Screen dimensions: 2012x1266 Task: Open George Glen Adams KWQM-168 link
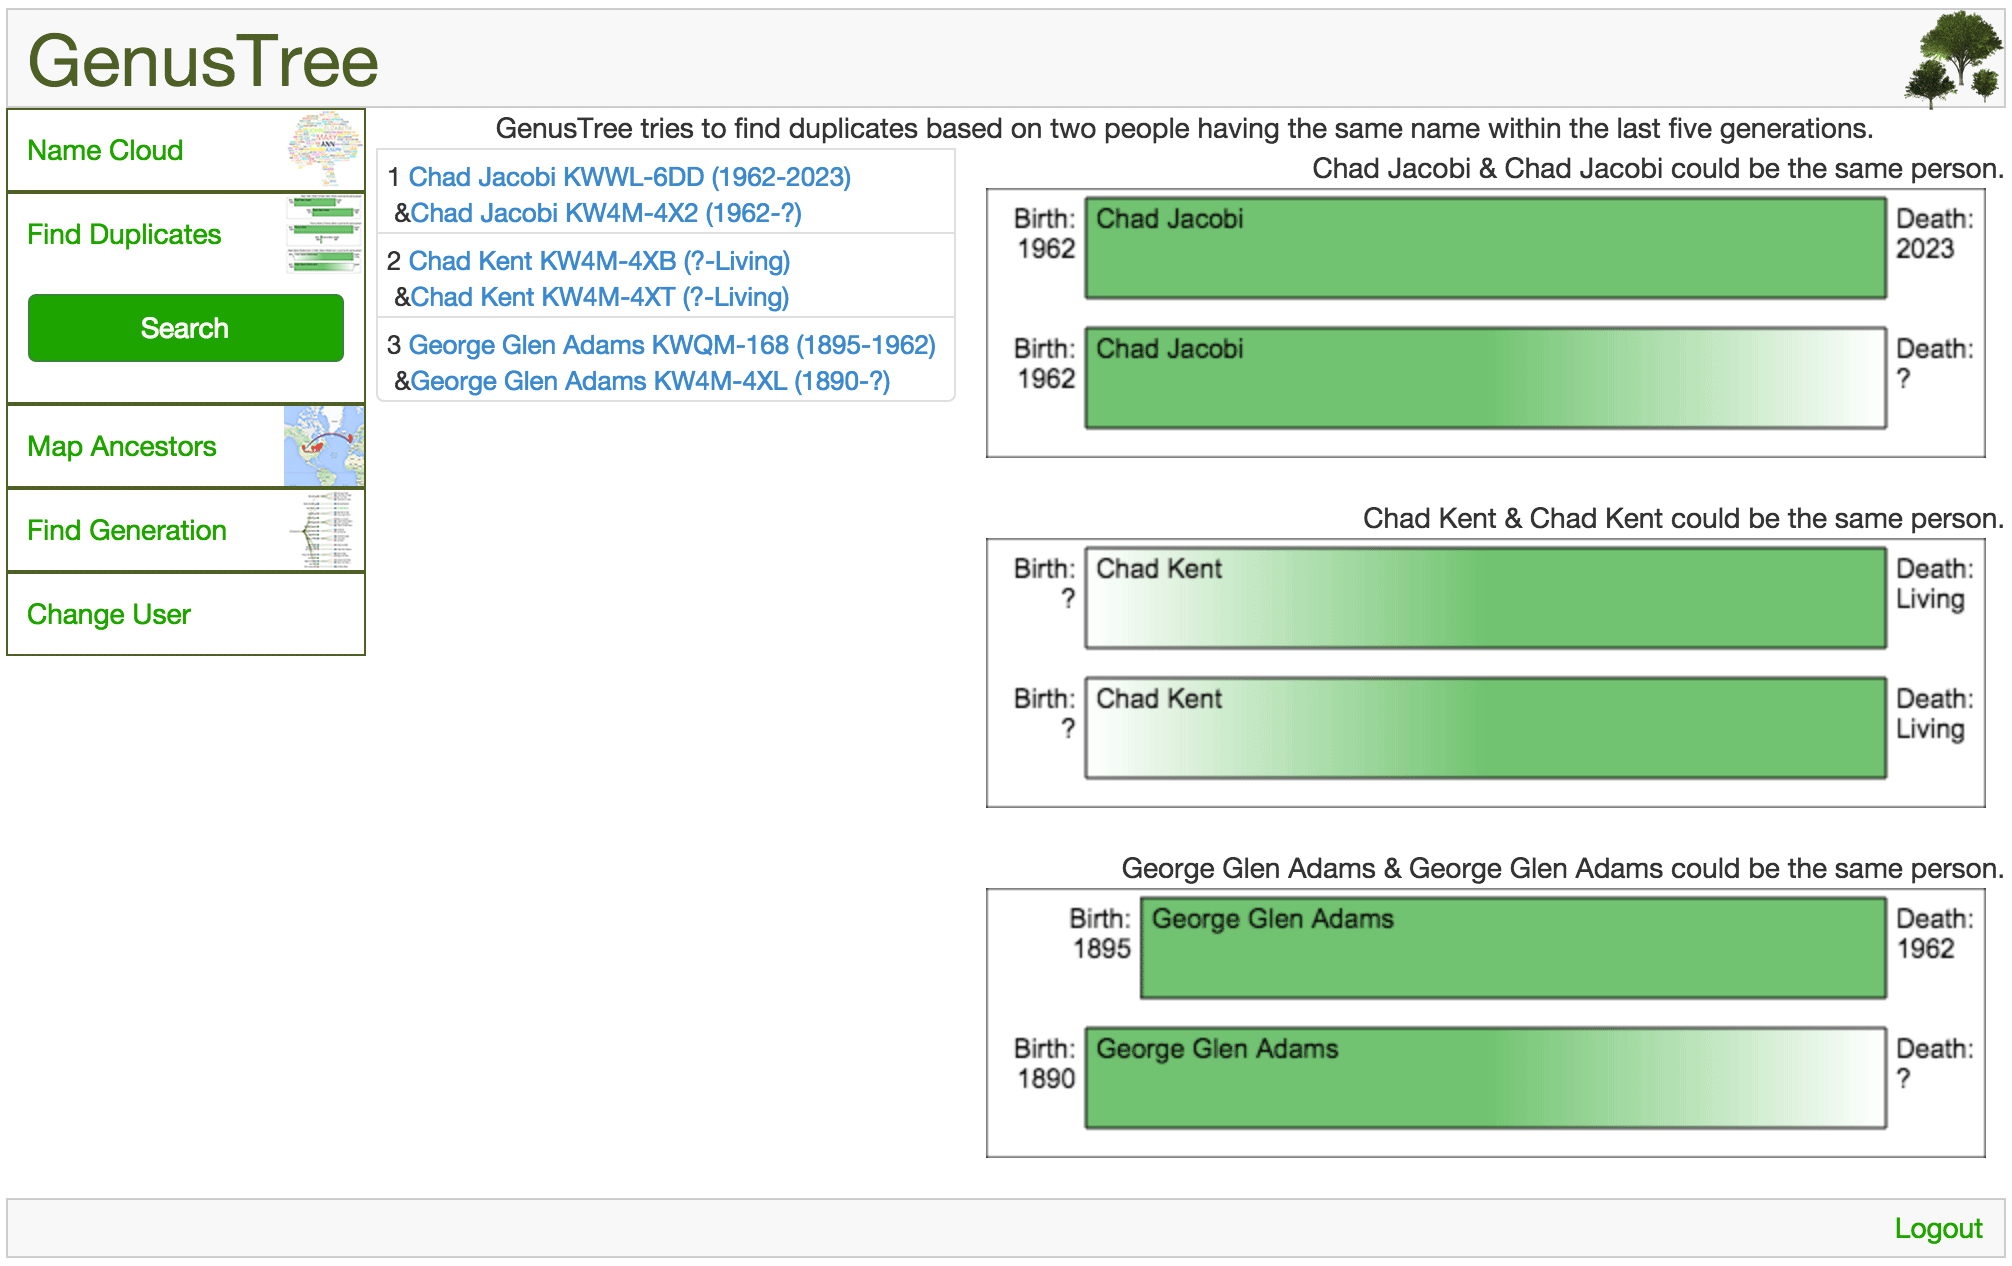[671, 345]
